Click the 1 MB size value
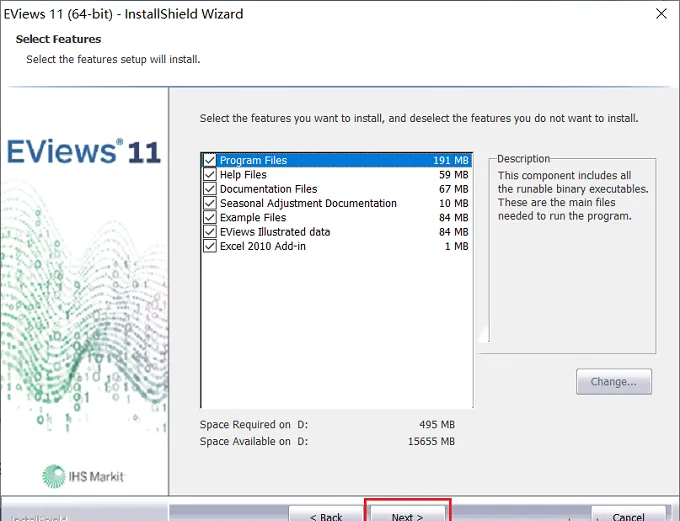This screenshot has width=680, height=521. click(457, 246)
